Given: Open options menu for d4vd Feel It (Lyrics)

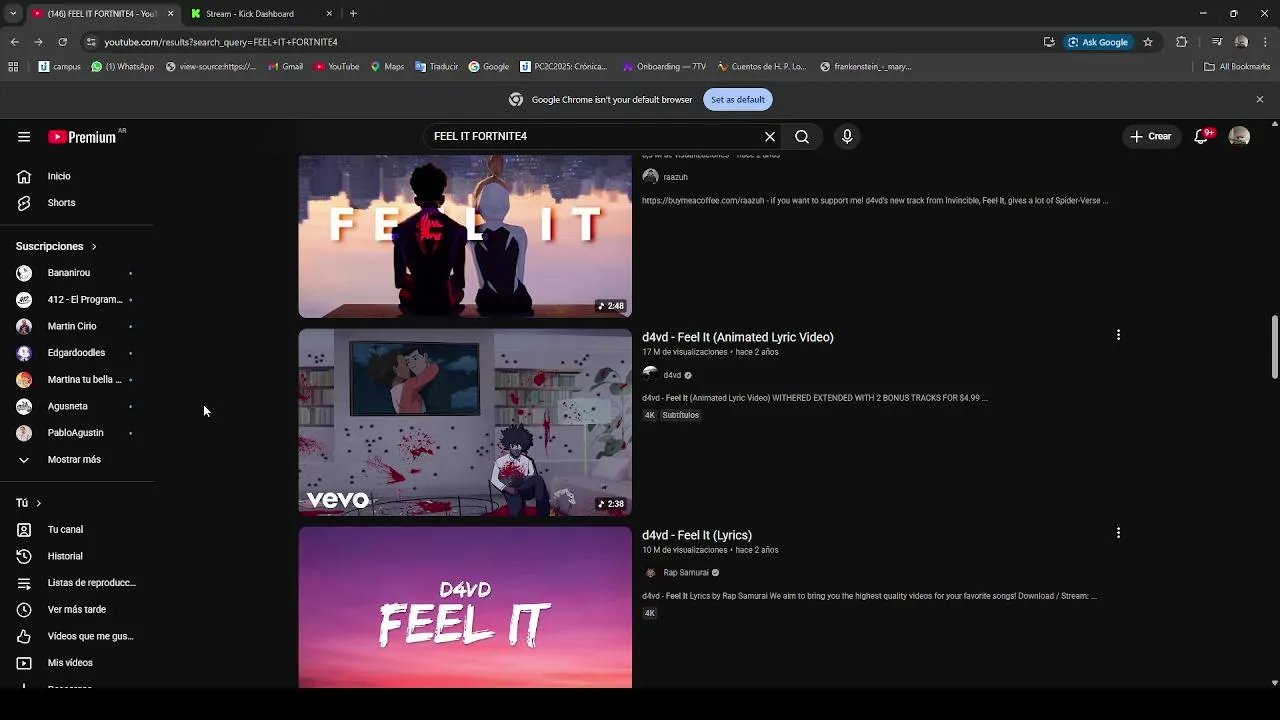Looking at the screenshot, I should (x=1118, y=534).
